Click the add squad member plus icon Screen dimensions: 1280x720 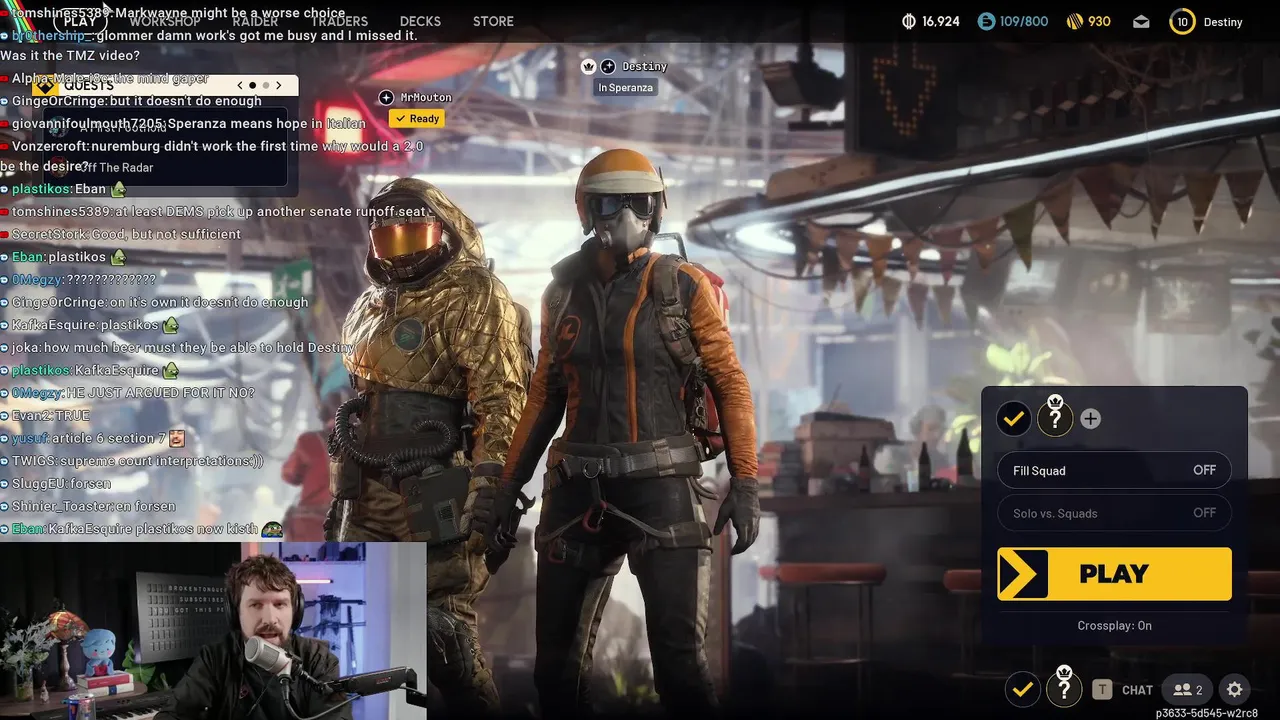(x=1090, y=419)
